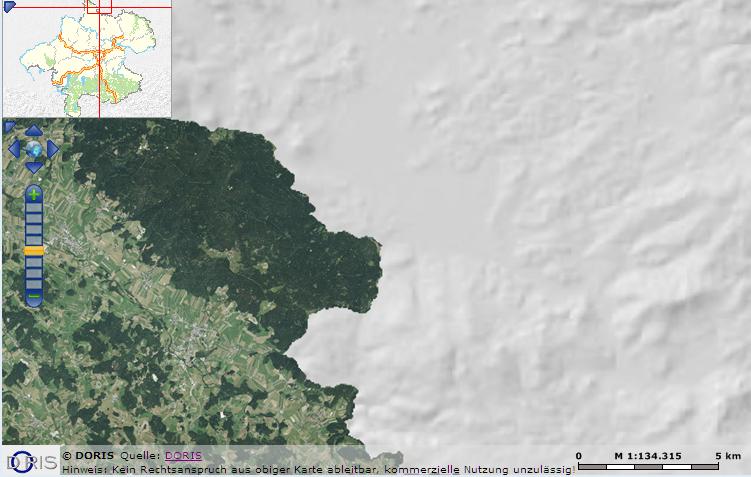Click the DORIS logo in bottom corner
This screenshot has height=477, width=751.
point(28,462)
